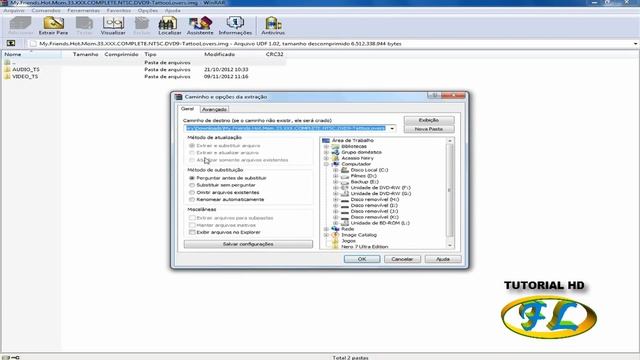Image resolution: width=640 pixels, height=360 pixels.
Task: Select Disco Local (C:) drive
Action: (369, 170)
